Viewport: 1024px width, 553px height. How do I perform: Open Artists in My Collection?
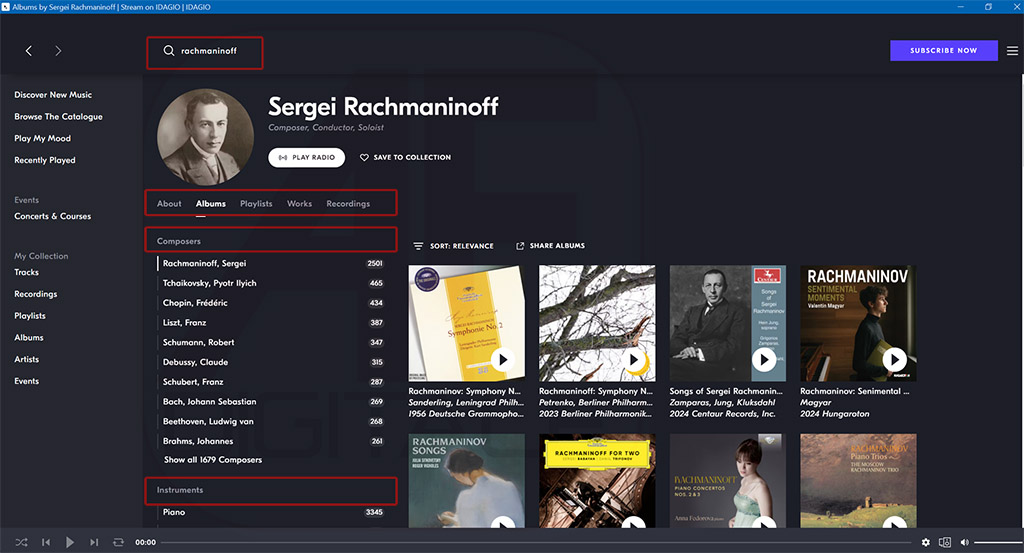point(26,359)
